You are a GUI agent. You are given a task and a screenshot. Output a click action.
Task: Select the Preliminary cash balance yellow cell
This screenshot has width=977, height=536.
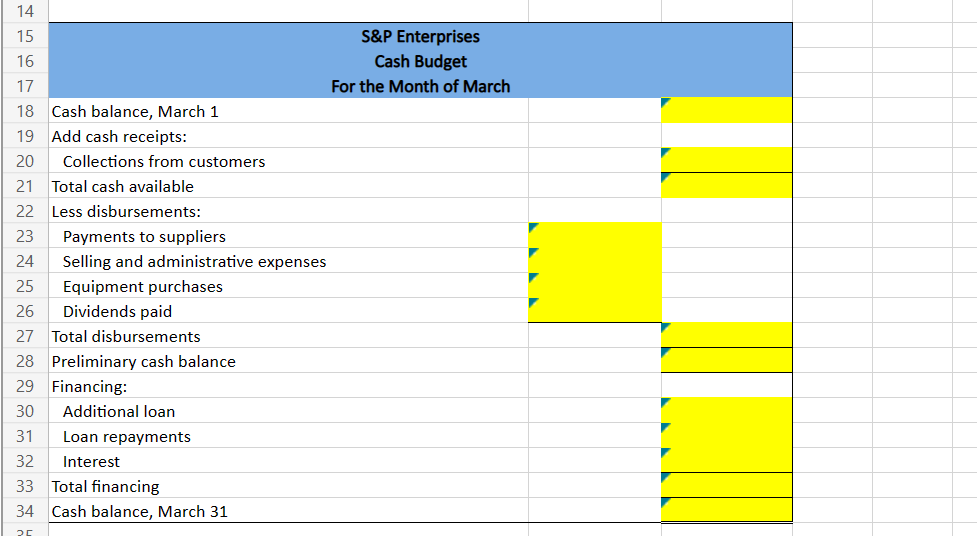727,360
